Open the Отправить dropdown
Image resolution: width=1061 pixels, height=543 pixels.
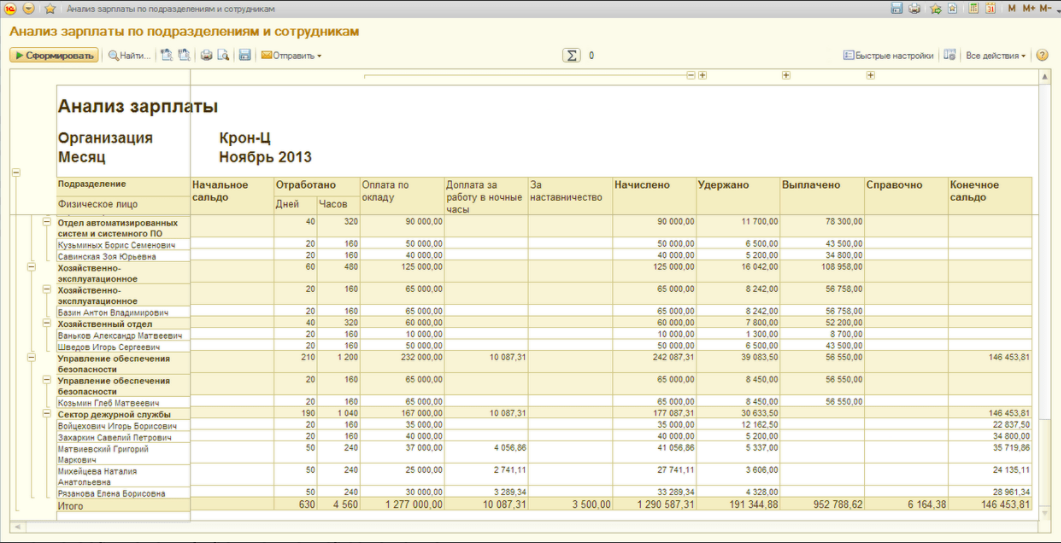(x=291, y=56)
